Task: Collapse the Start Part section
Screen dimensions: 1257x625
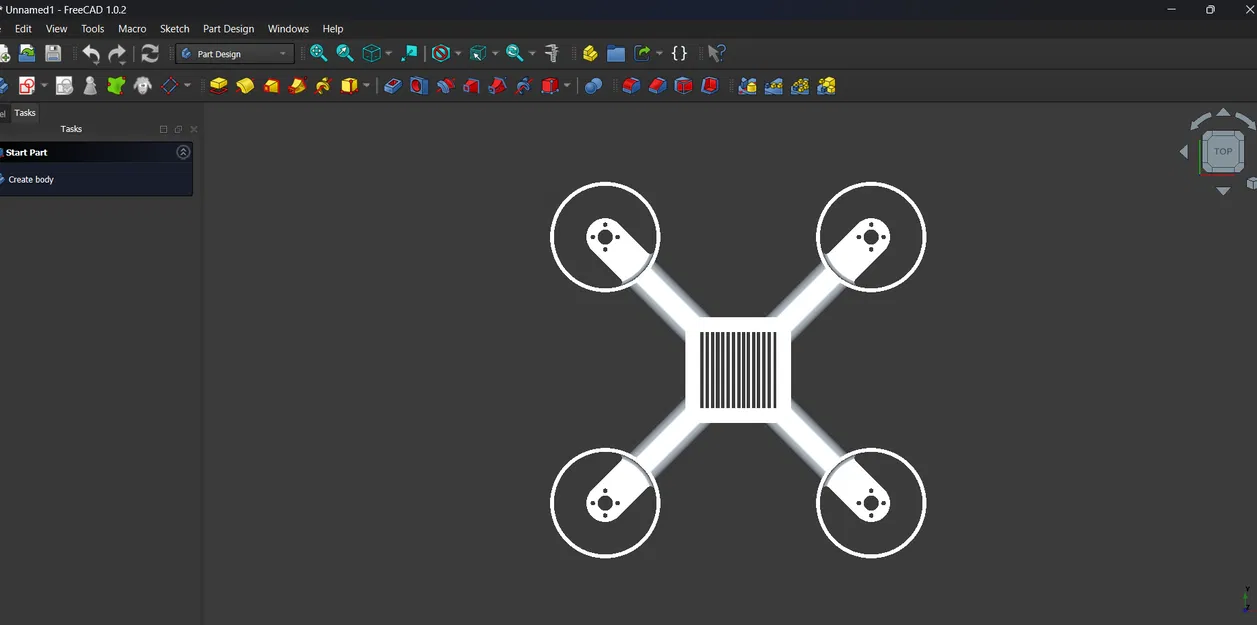Action: (182, 152)
